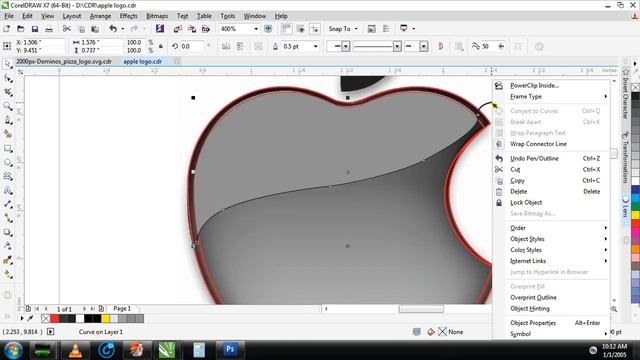640x360 pixels.
Task: Select the Rectangle tool
Action: point(7,148)
